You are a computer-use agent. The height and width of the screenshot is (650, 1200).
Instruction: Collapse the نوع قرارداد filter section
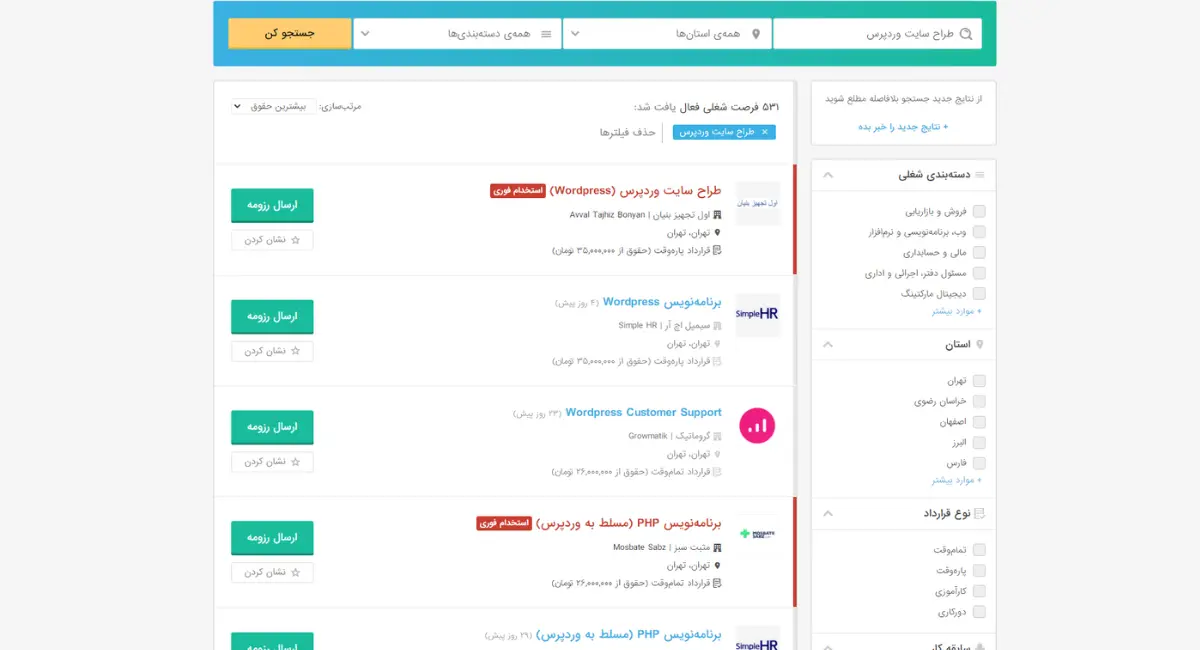(827, 514)
